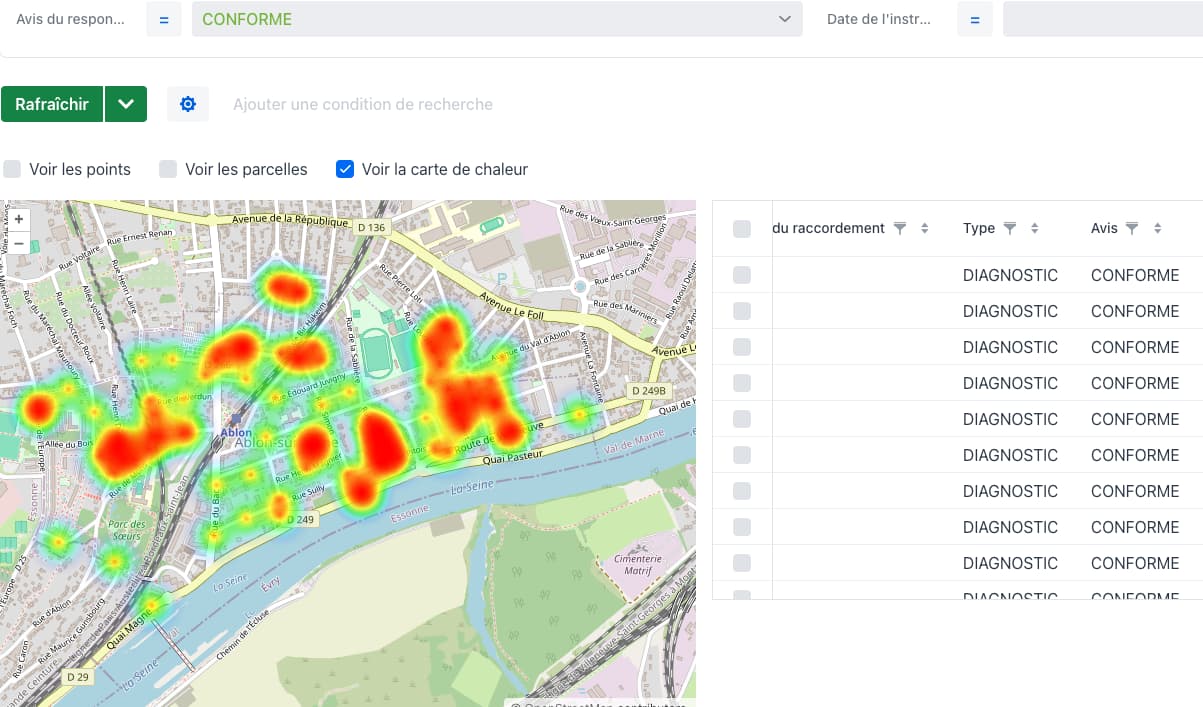Click the equals operator icon near Avis du respon
Image resolution: width=1203 pixels, height=707 pixels.
click(163, 18)
